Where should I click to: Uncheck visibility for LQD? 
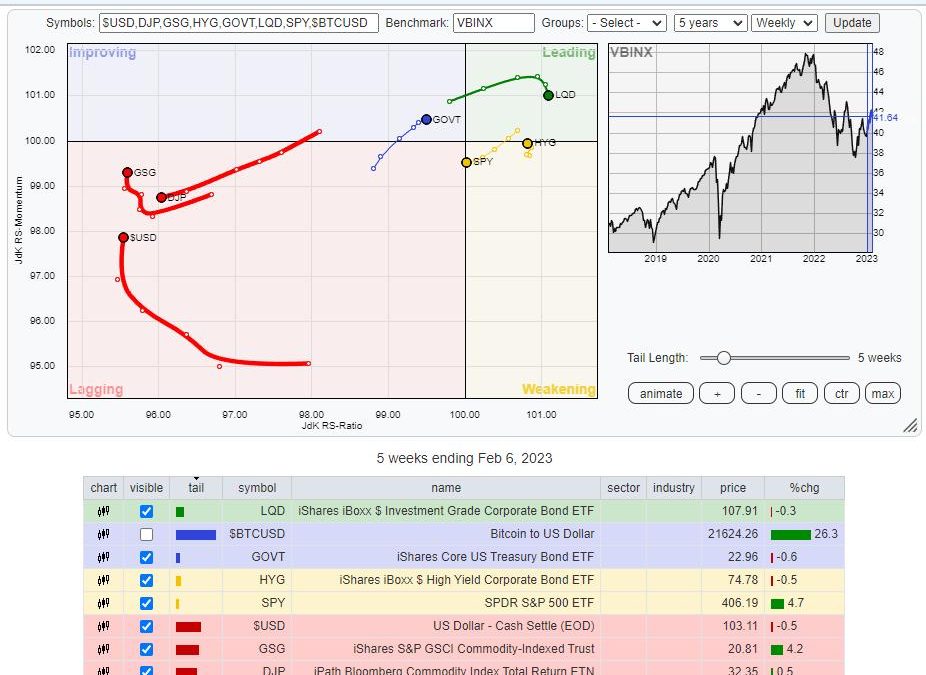(x=146, y=511)
